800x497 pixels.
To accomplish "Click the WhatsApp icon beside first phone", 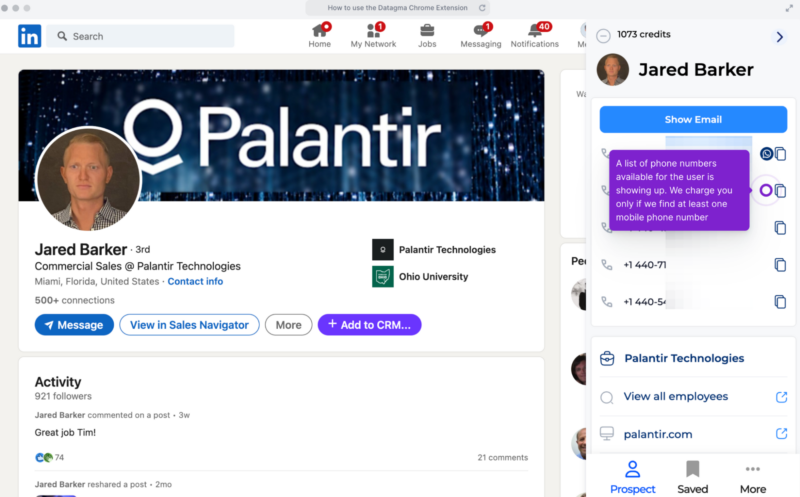I will (x=766, y=154).
